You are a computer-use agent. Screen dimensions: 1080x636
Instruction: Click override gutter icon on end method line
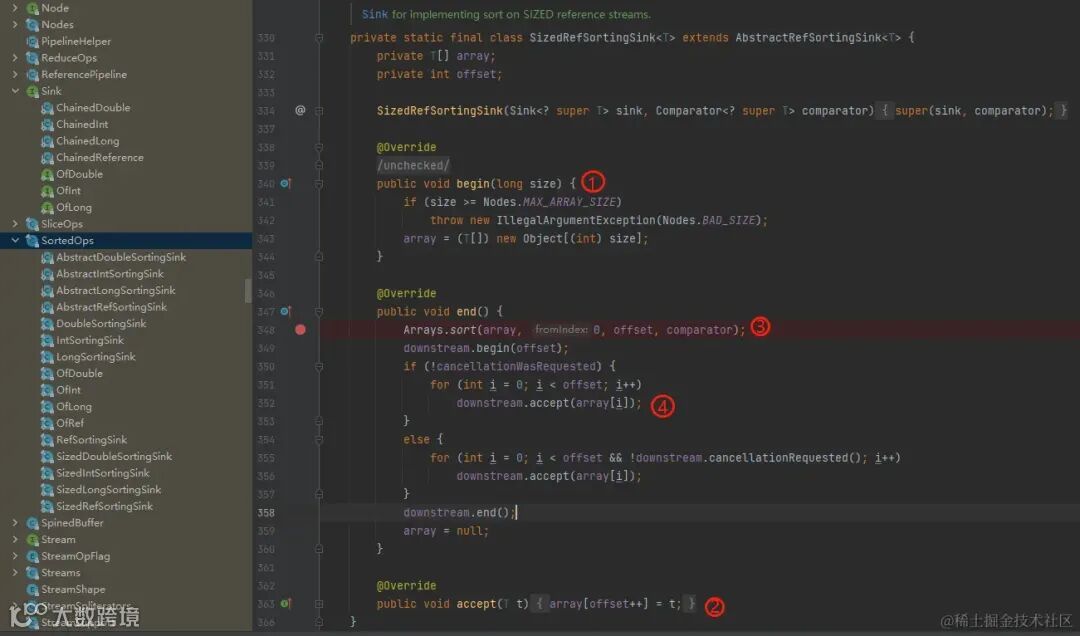click(x=286, y=311)
